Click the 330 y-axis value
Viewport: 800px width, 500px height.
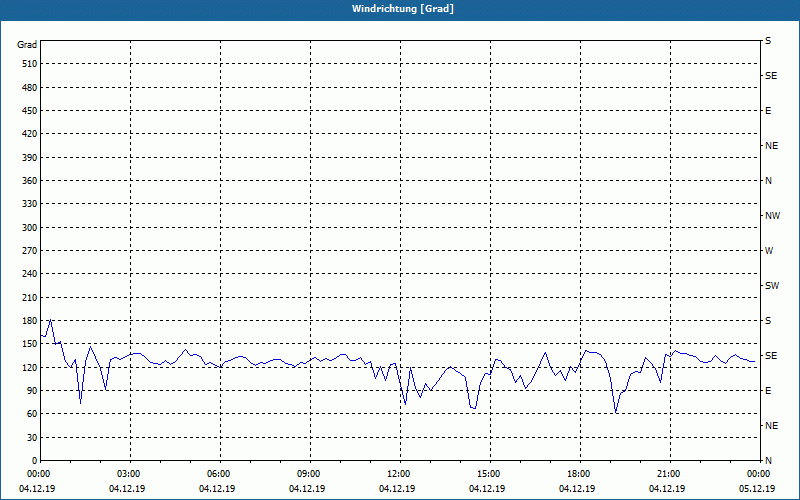pos(30,204)
